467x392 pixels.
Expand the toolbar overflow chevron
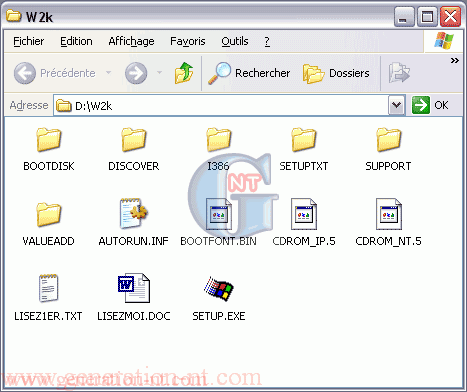point(455,61)
